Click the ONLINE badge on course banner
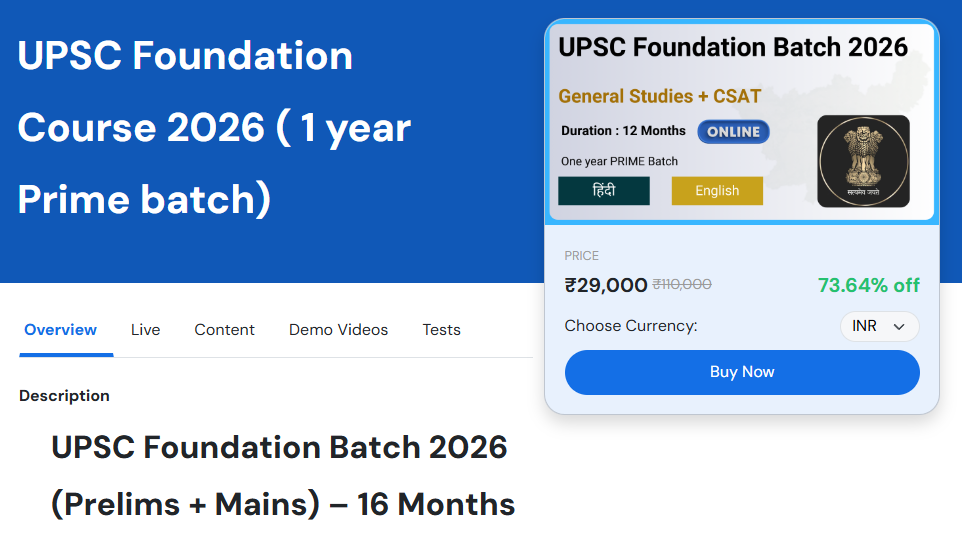 733,132
